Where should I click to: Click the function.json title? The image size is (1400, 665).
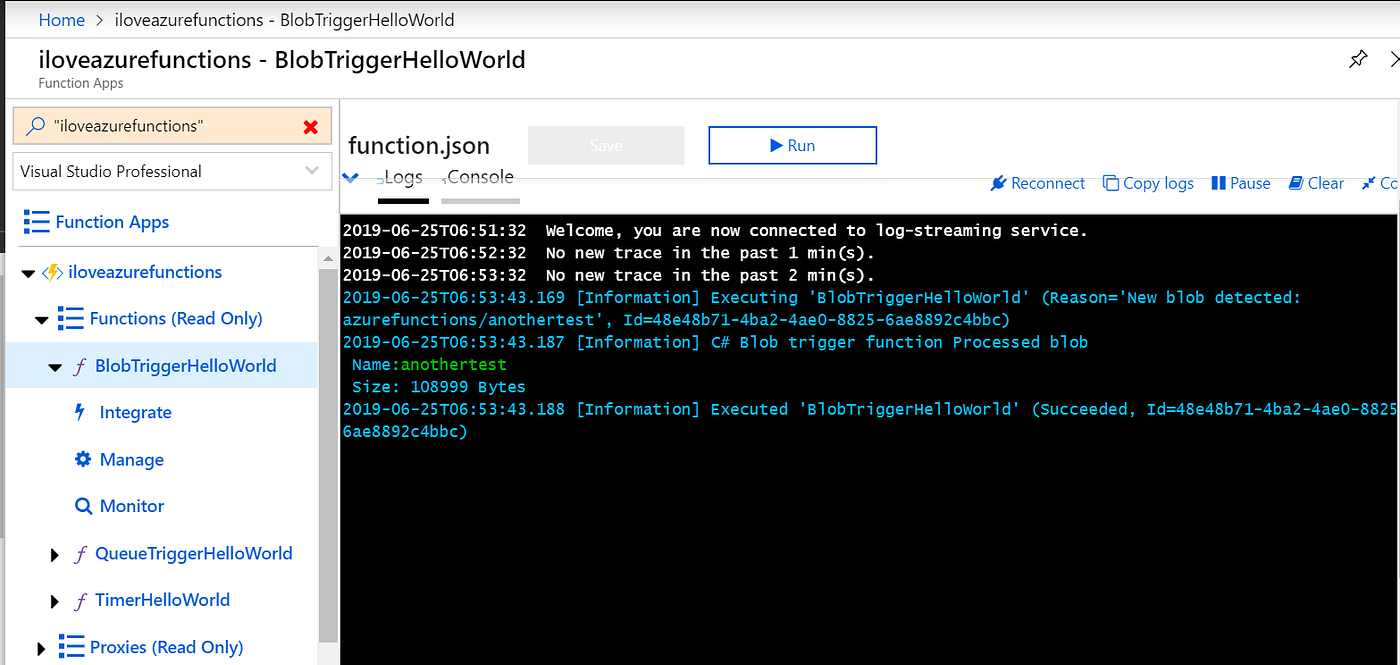(419, 146)
